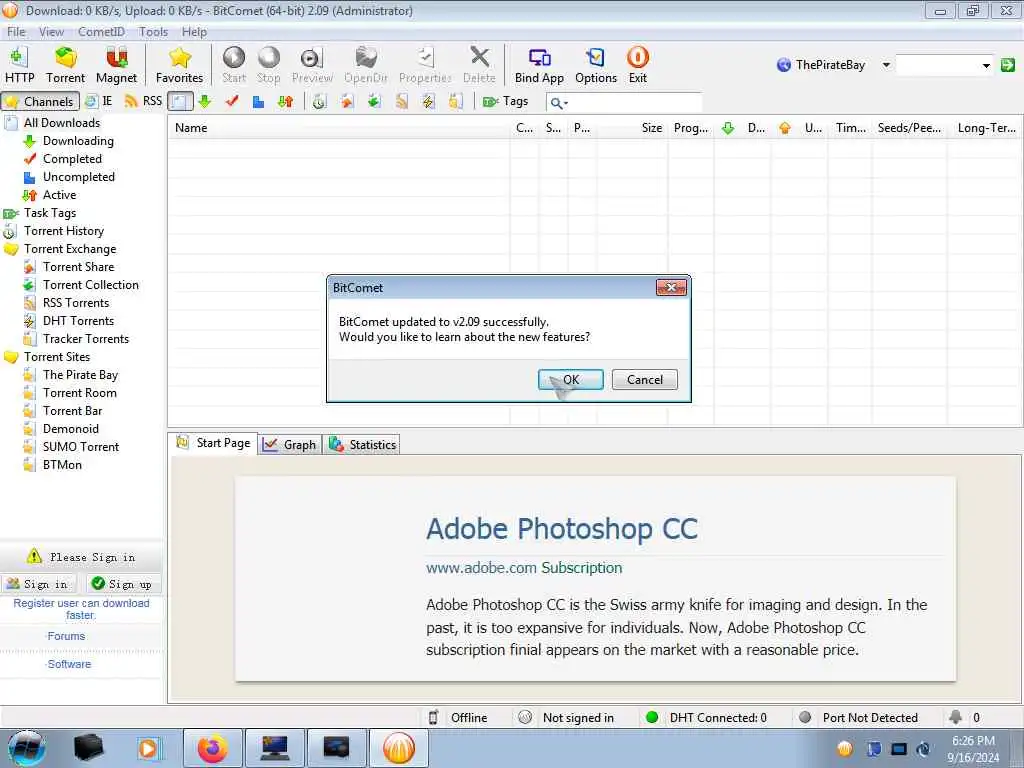Select Downloading in the sidebar tree
The image size is (1024, 768).
78,141
